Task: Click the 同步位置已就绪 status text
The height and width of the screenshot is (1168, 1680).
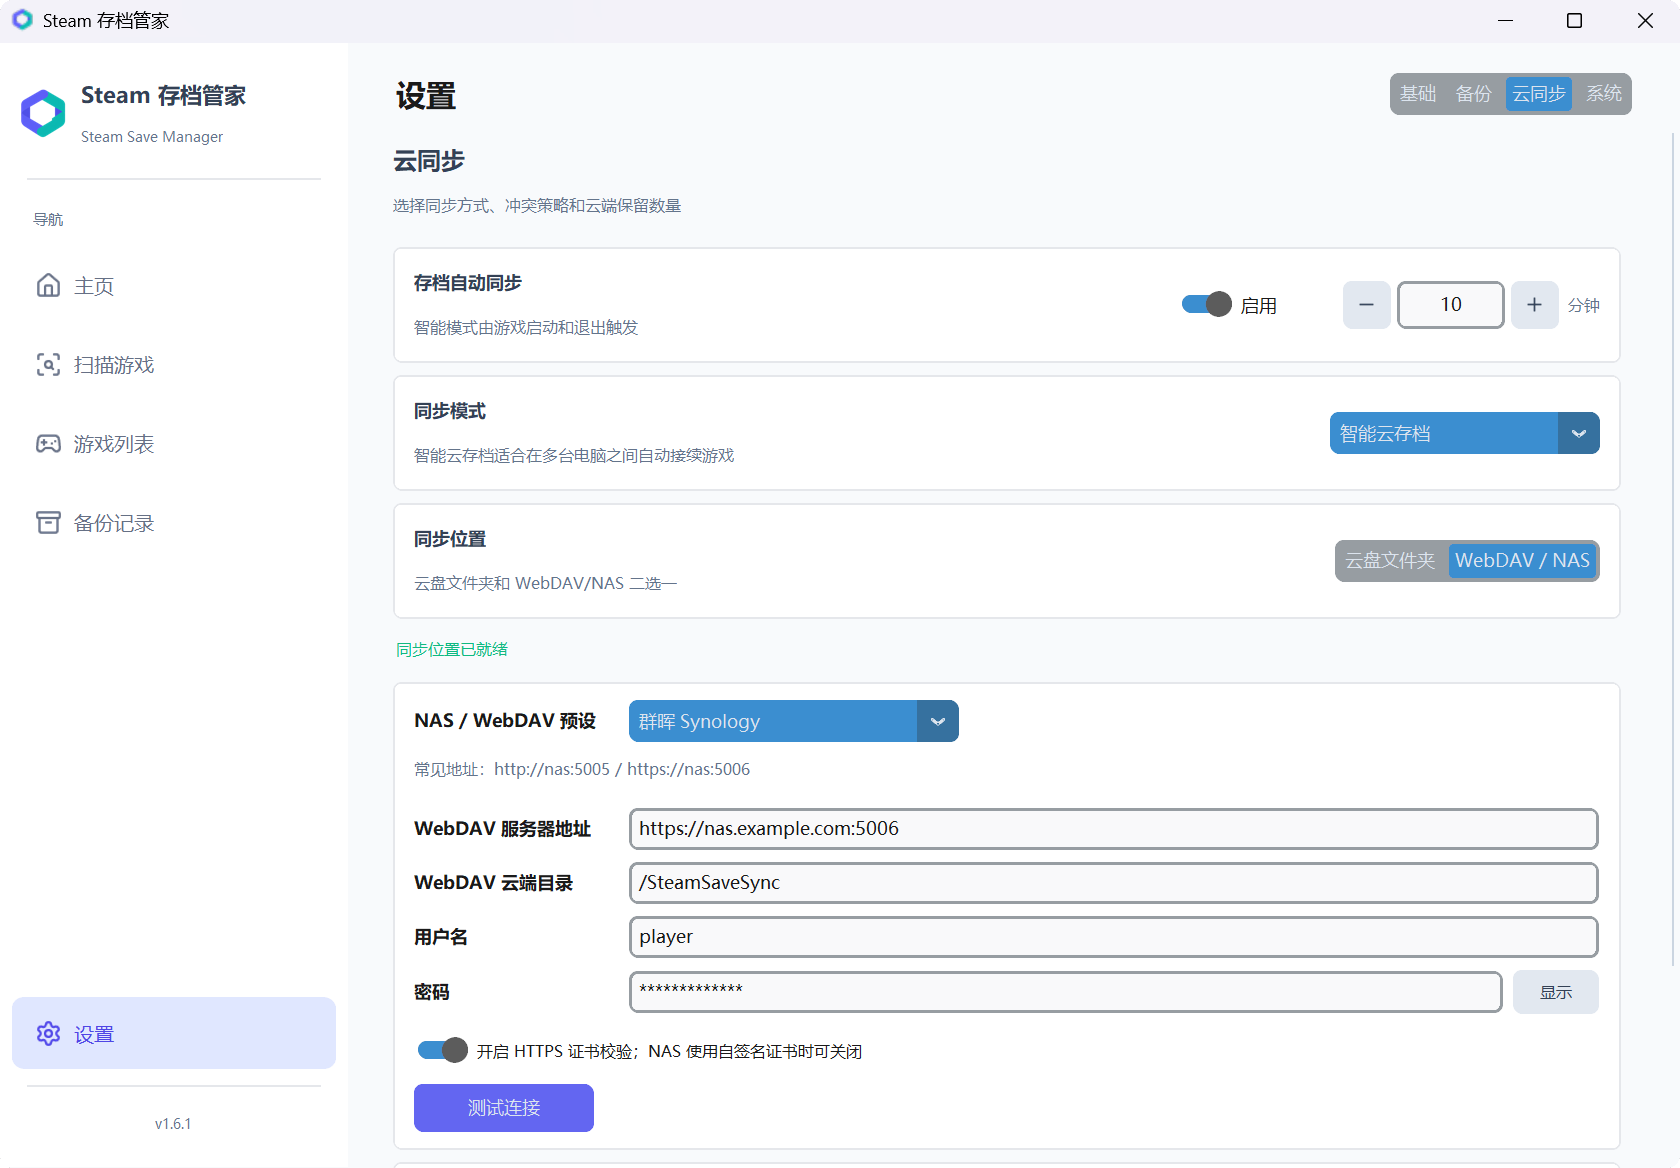Action: 452,649
